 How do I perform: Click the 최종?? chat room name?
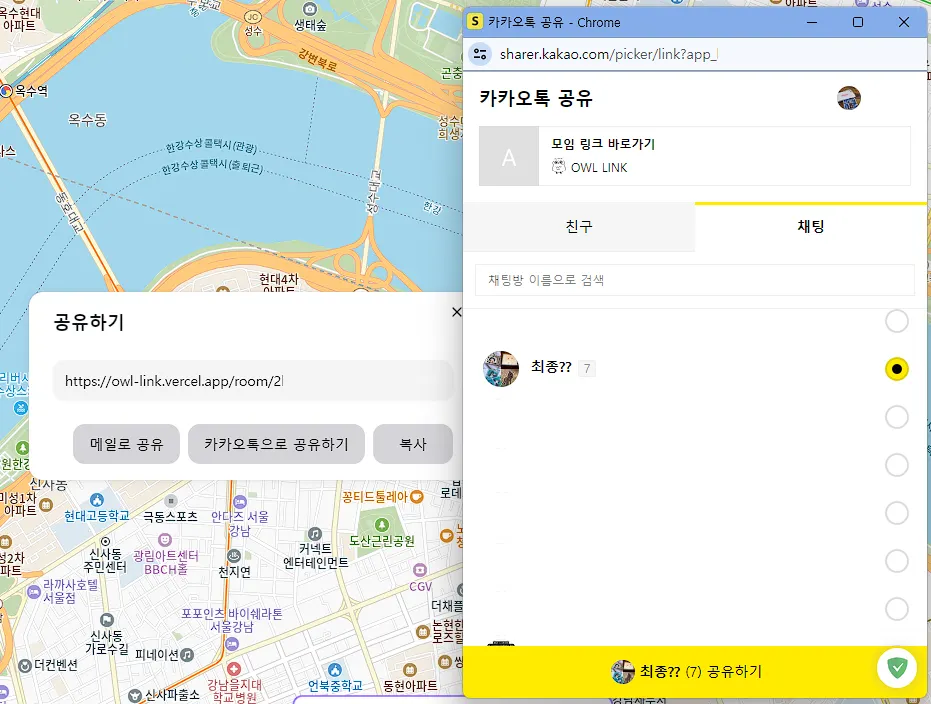click(x=551, y=367)
